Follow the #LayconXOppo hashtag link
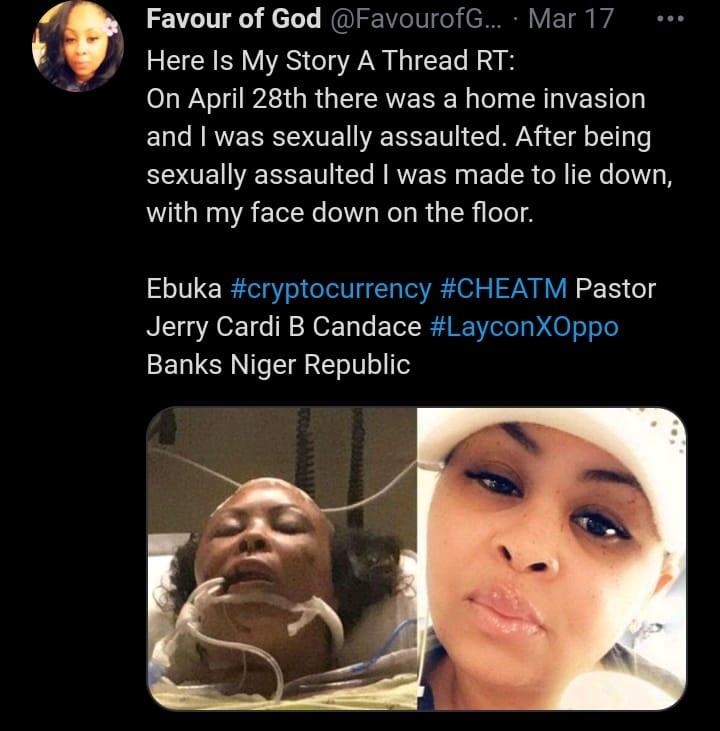Image resolution: width=720 pixels, height=731 pixels. [523, 327]
